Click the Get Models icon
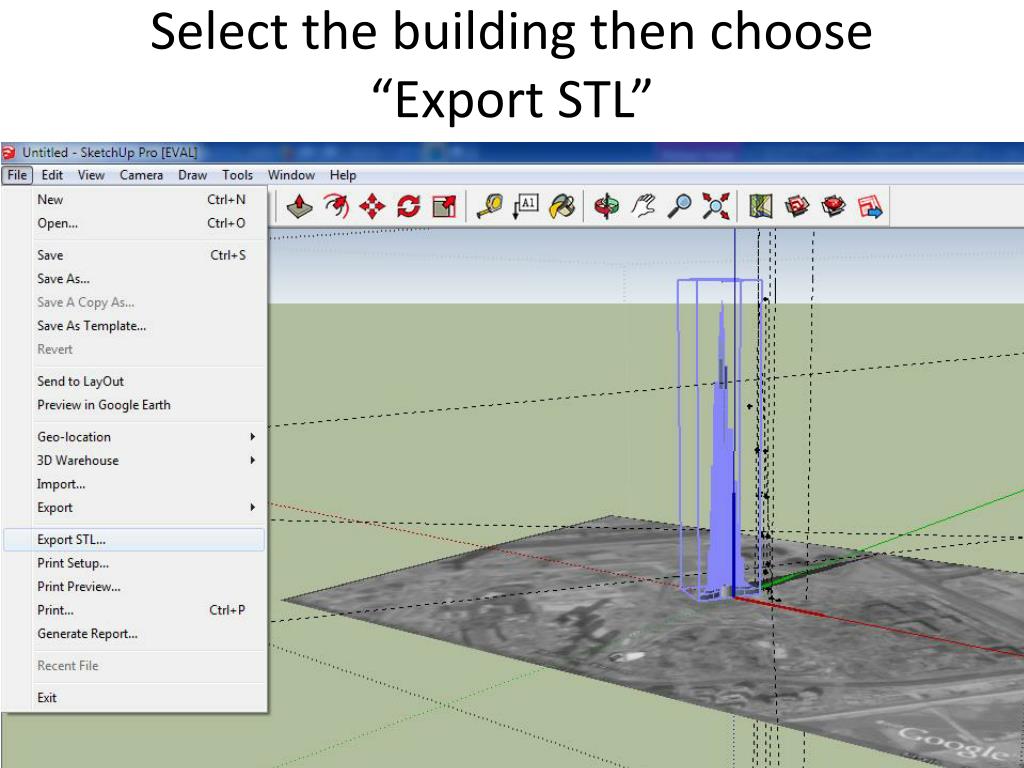This screenshot has width=1024, height=768. point(797,207)
